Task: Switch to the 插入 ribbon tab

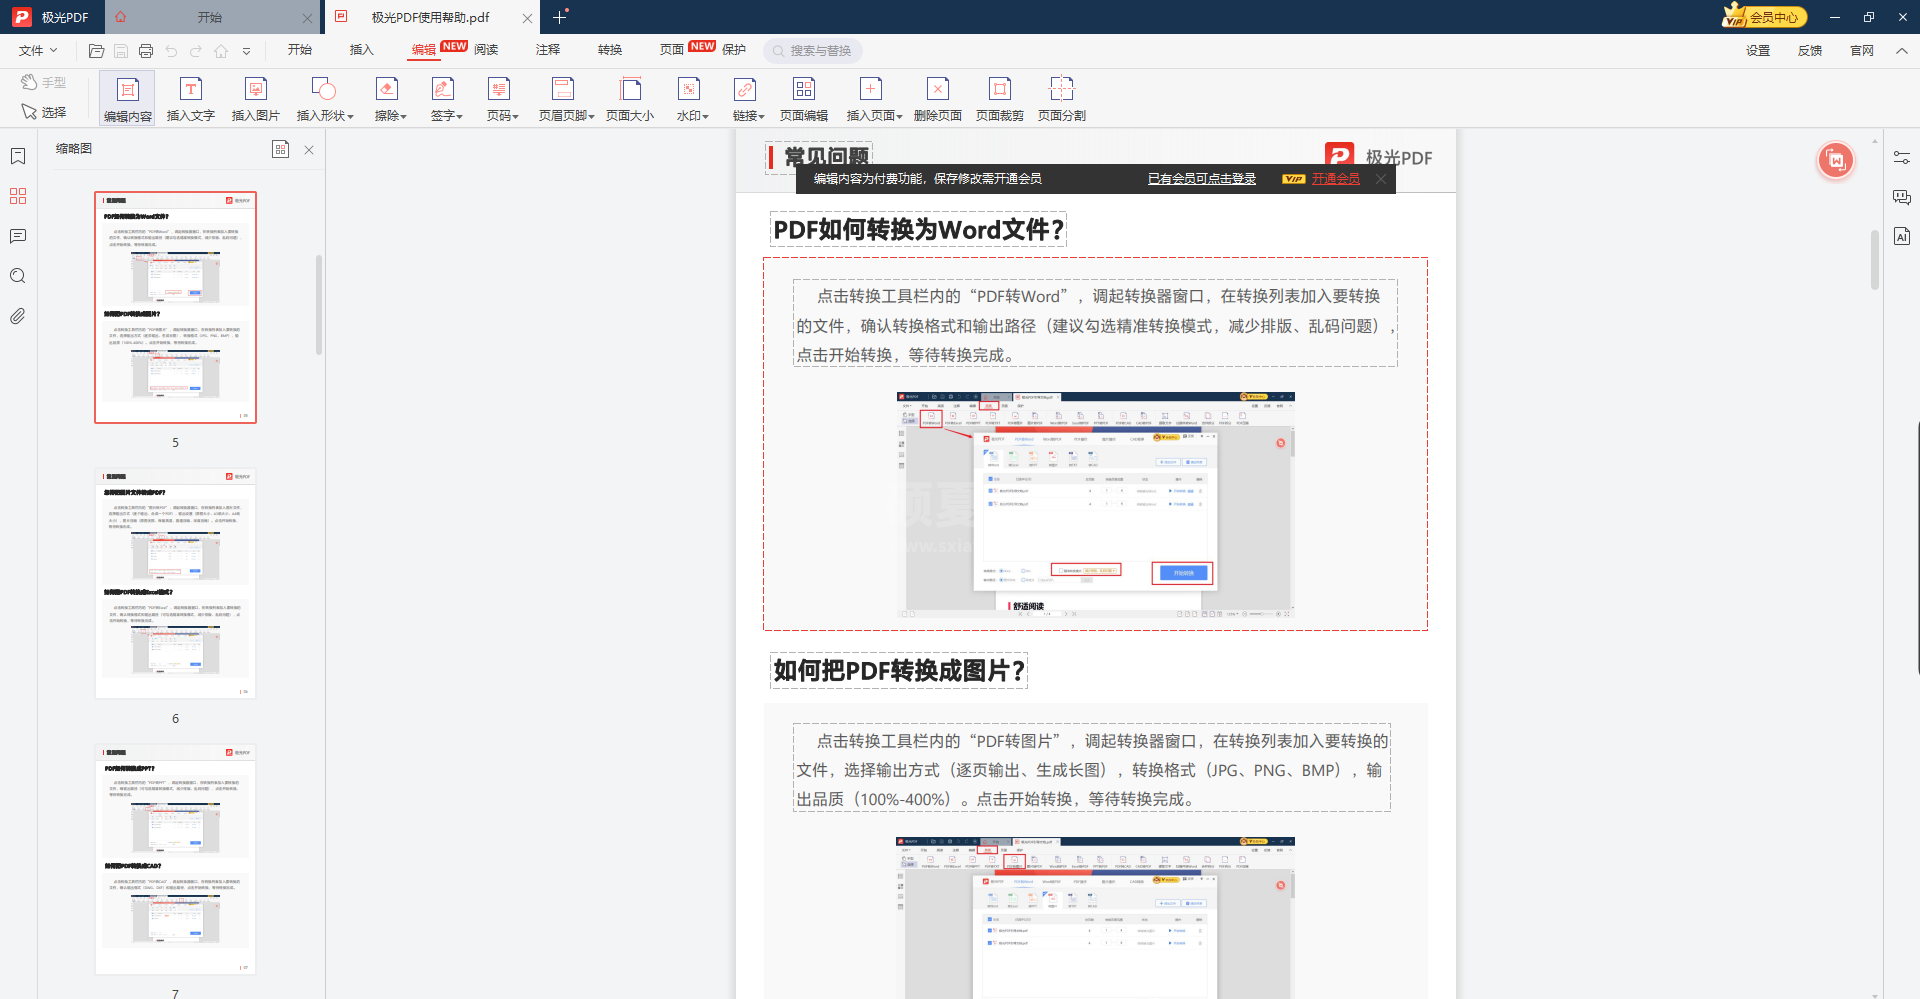Action: click(362, 50)
